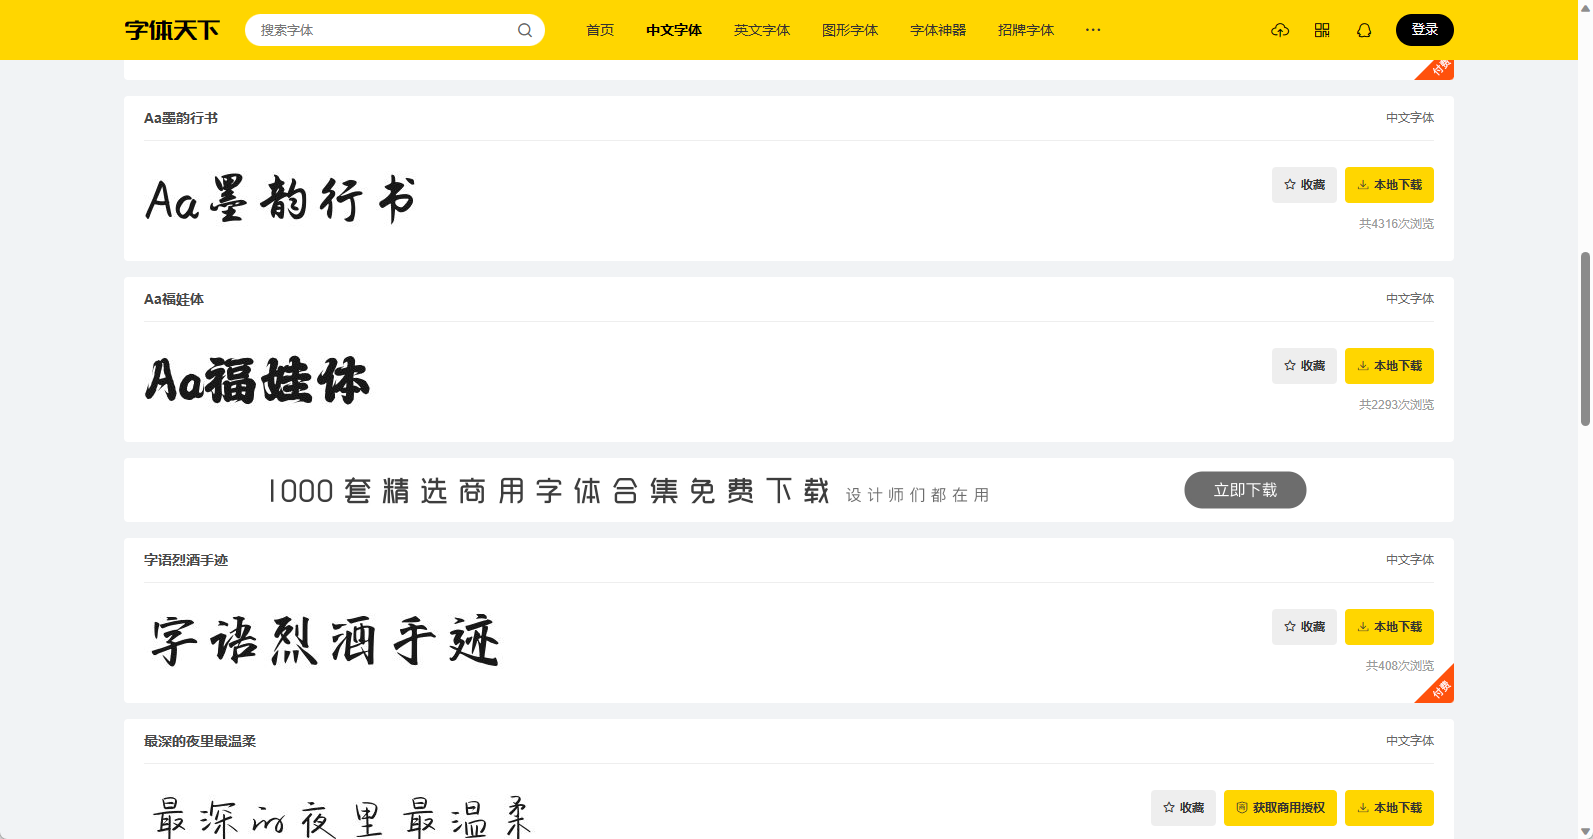Toggle favorite for 字语烈酒手迹
The image size is (1593, 839).
coord(1304,627)
